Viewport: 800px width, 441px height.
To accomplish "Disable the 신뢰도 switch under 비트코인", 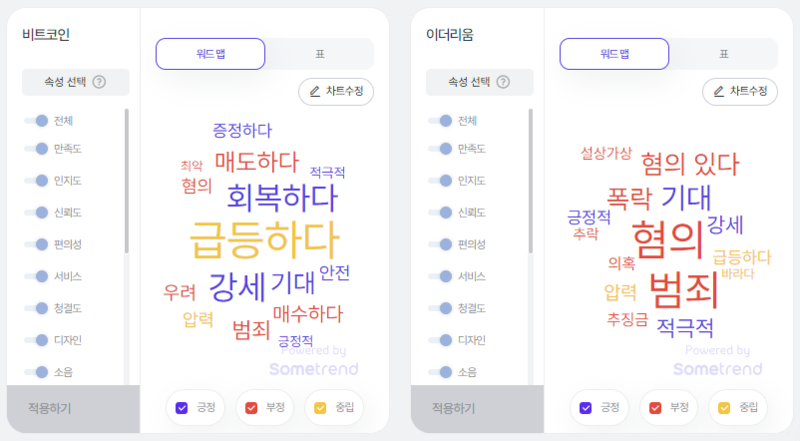I will pyautogui.click(x=36, y=212).
